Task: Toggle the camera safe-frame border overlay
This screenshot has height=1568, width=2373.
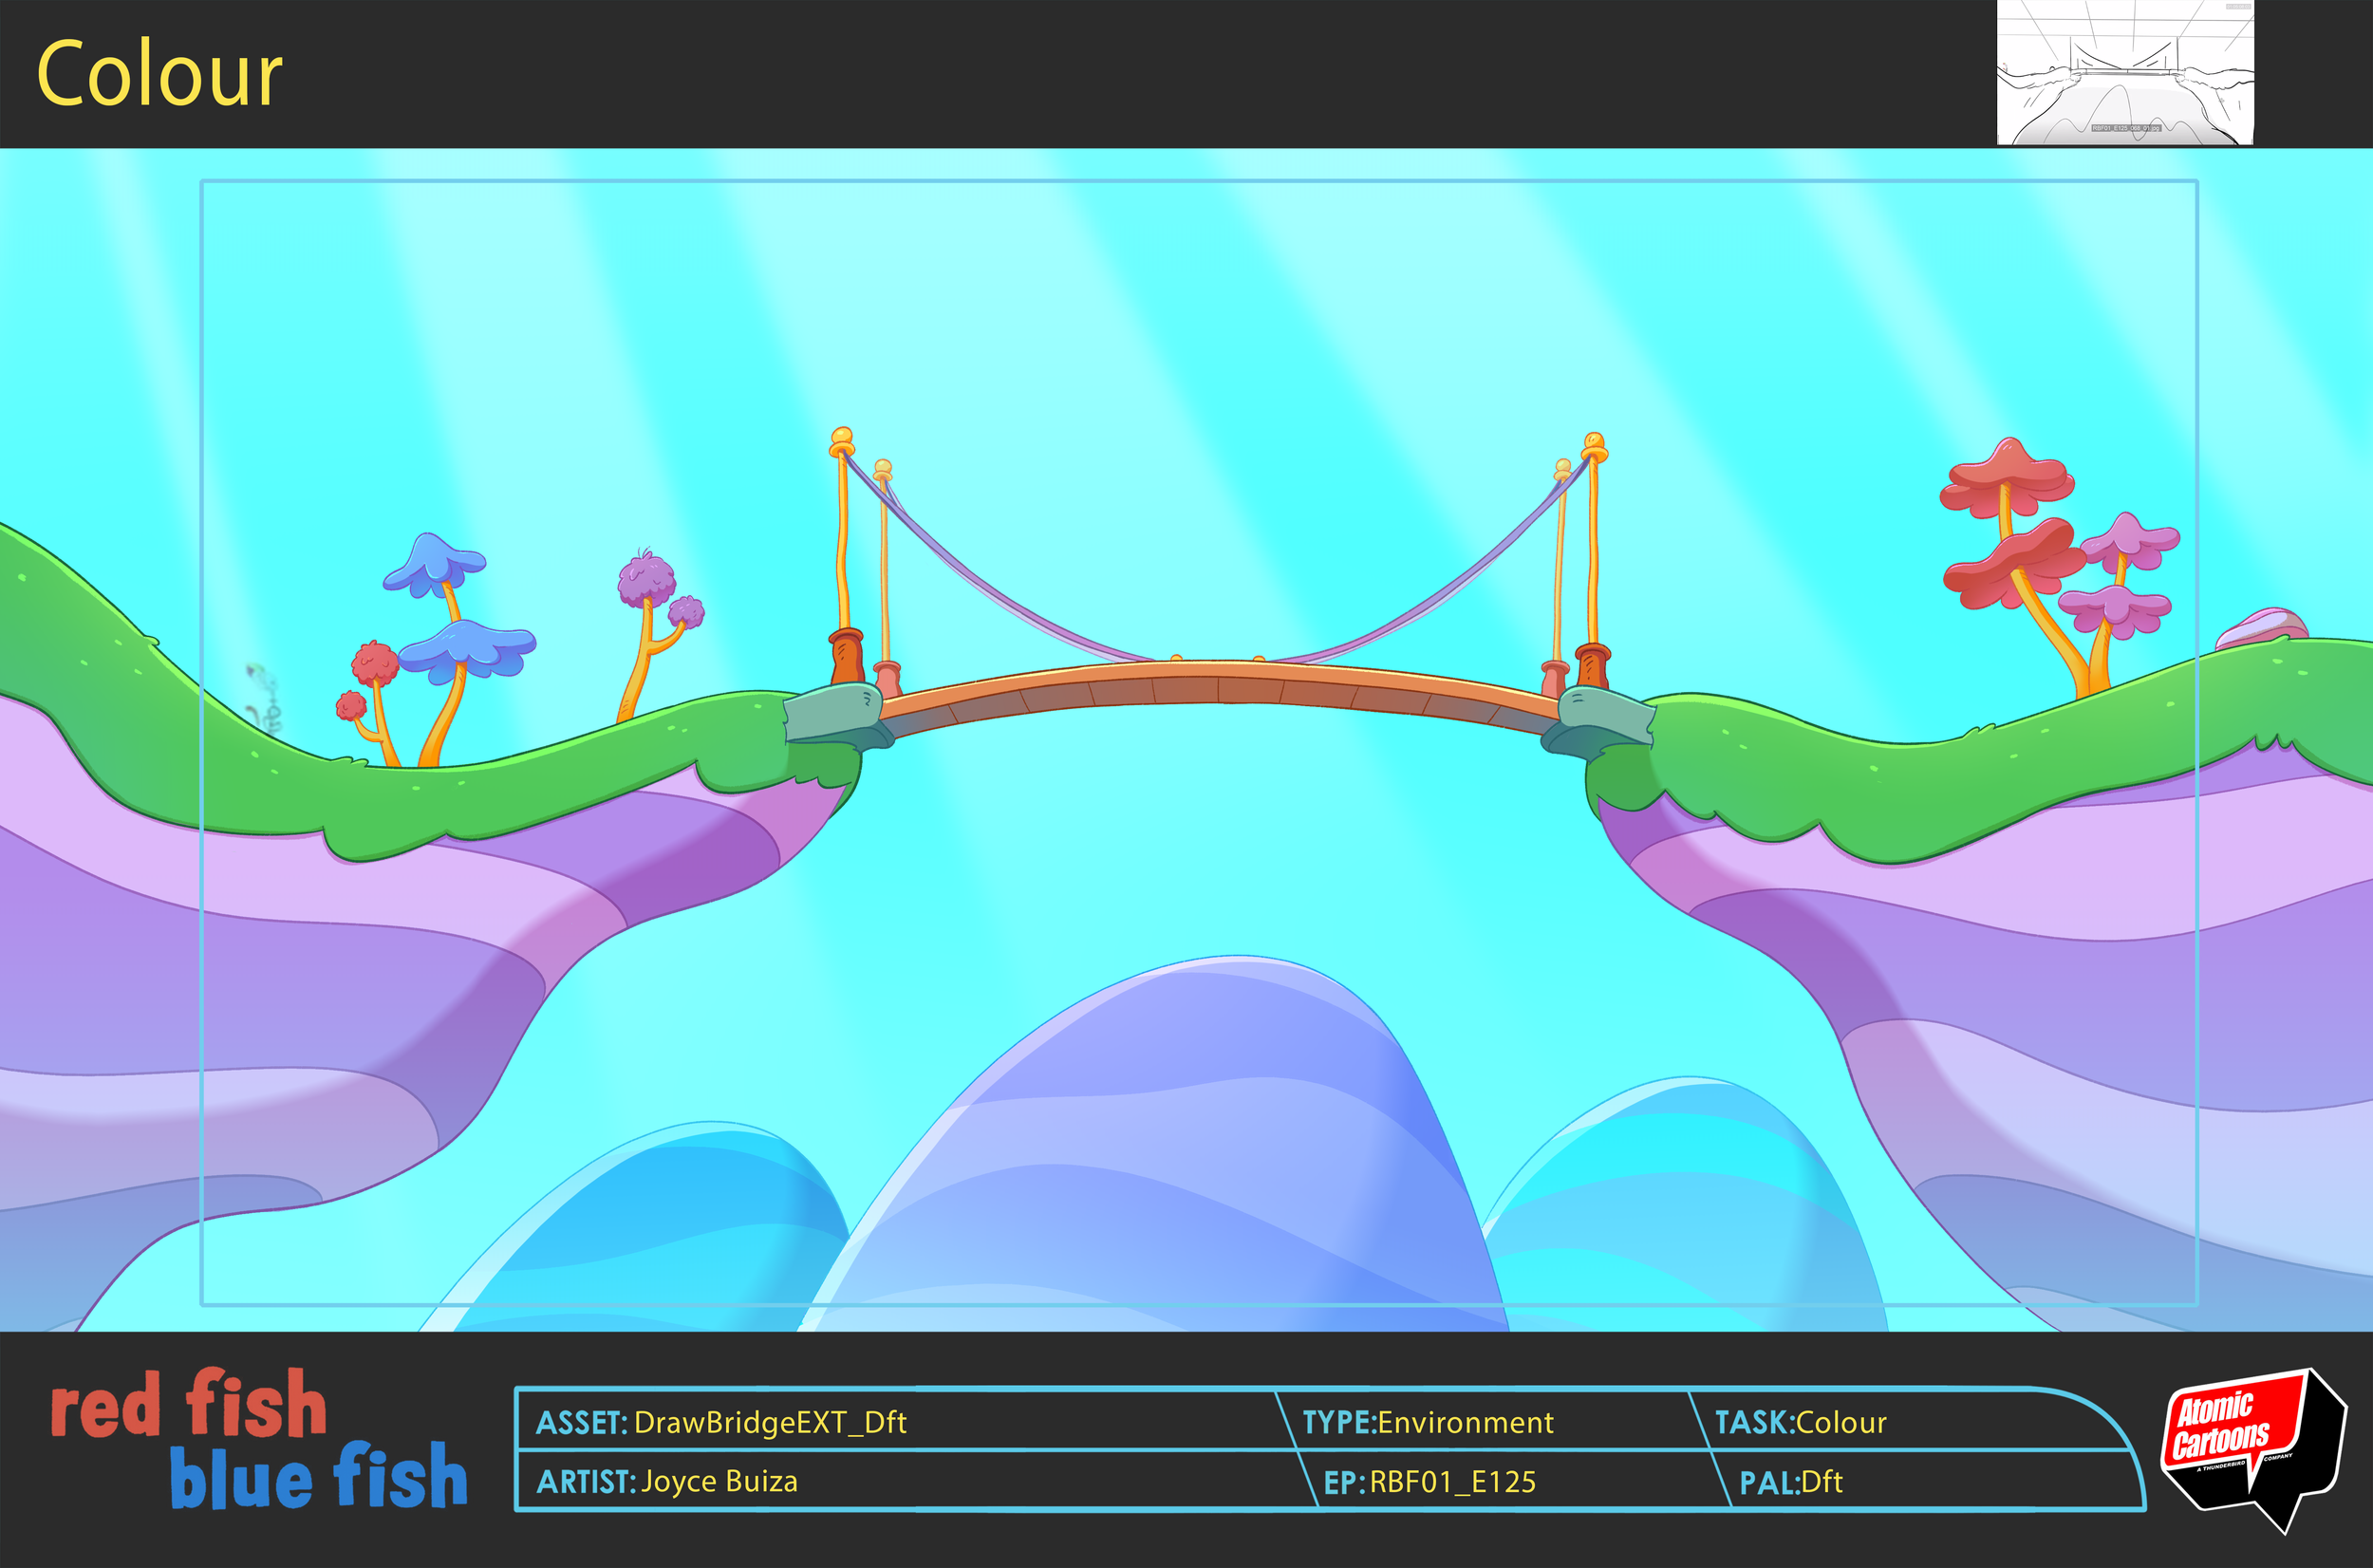Action: coord(1200,182)
